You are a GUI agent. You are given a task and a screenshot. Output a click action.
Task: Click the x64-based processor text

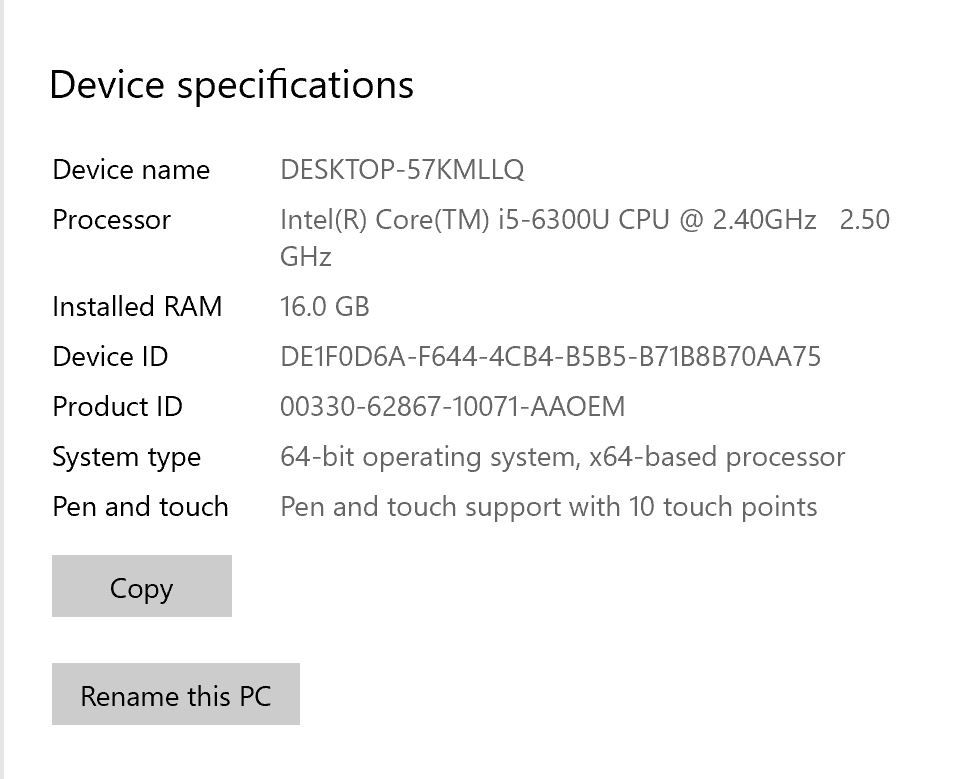pyautogui.click(x=717, y=457)
